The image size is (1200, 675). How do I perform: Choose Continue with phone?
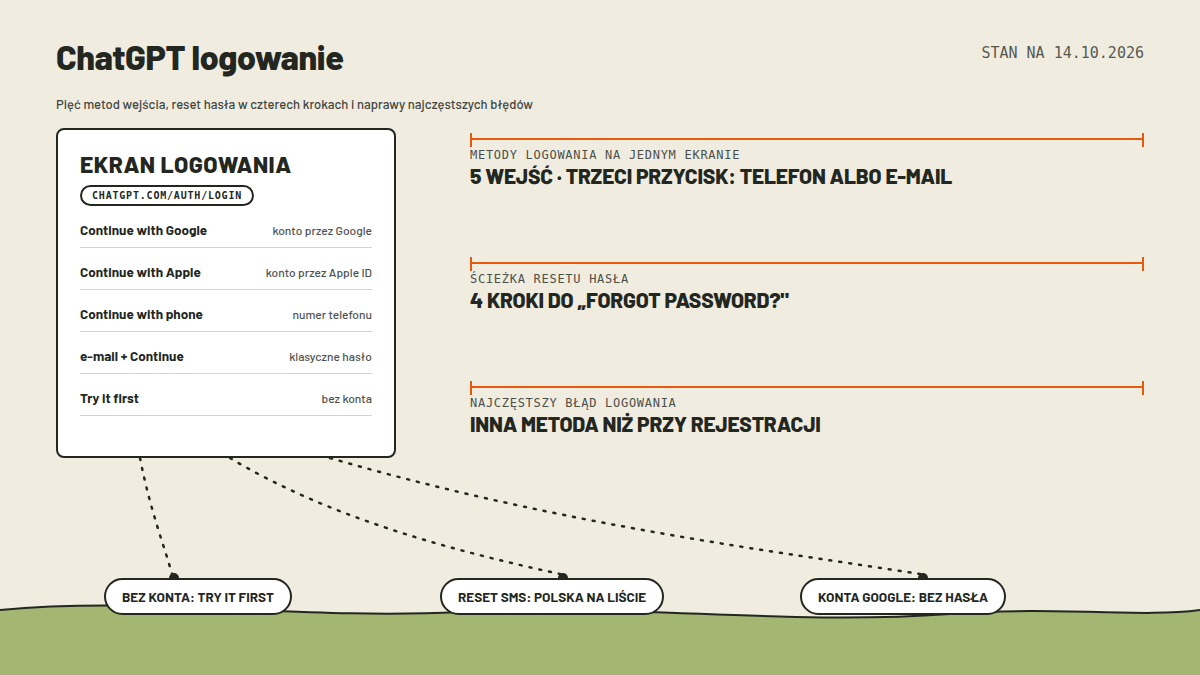[141, 315]
